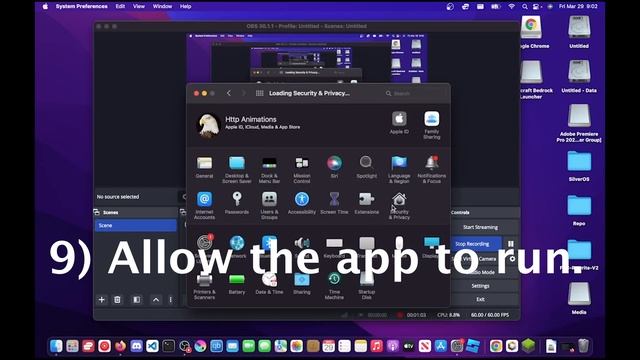
Task: Open Passwords preferences
Action: pyautogui.click(x=237, y=203)
